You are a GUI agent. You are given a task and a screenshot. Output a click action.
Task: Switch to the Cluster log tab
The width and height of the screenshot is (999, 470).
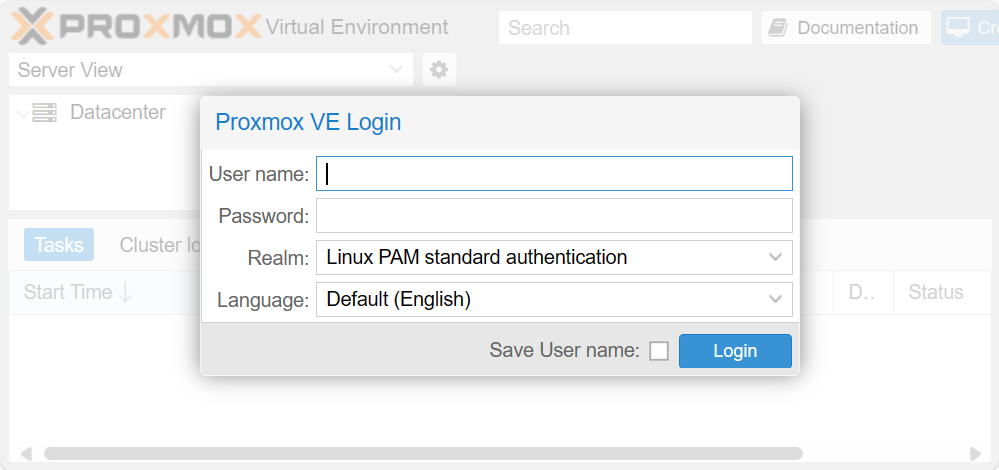[160, 245]
